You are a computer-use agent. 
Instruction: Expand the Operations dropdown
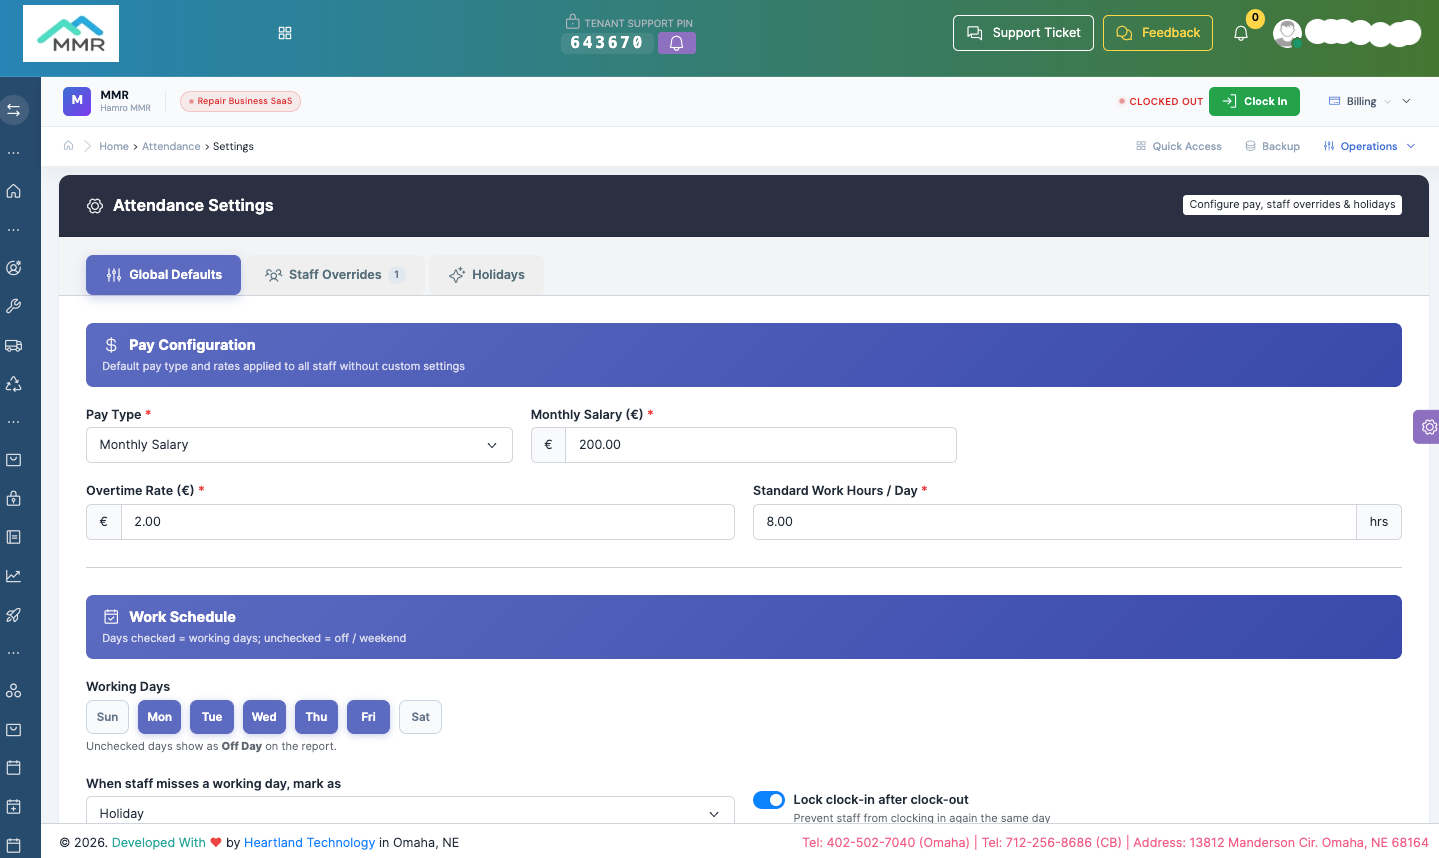(1369, 146)
